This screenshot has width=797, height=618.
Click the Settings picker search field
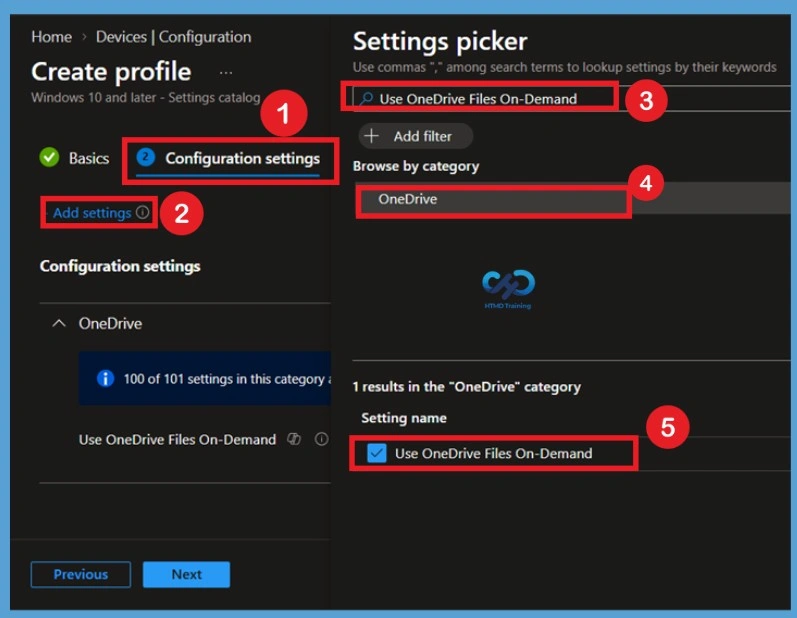pyautogui.click(x=572, y=98)
